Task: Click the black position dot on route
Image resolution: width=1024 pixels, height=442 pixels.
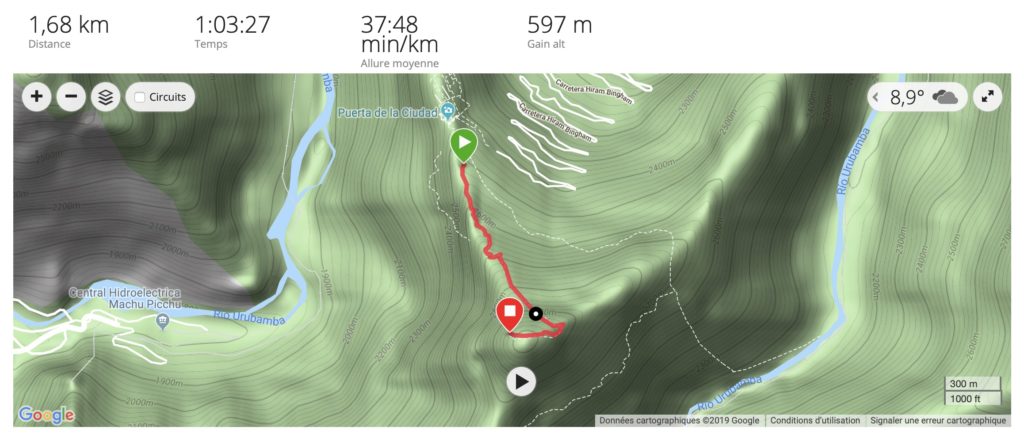Action: click(x=536, y=315)
